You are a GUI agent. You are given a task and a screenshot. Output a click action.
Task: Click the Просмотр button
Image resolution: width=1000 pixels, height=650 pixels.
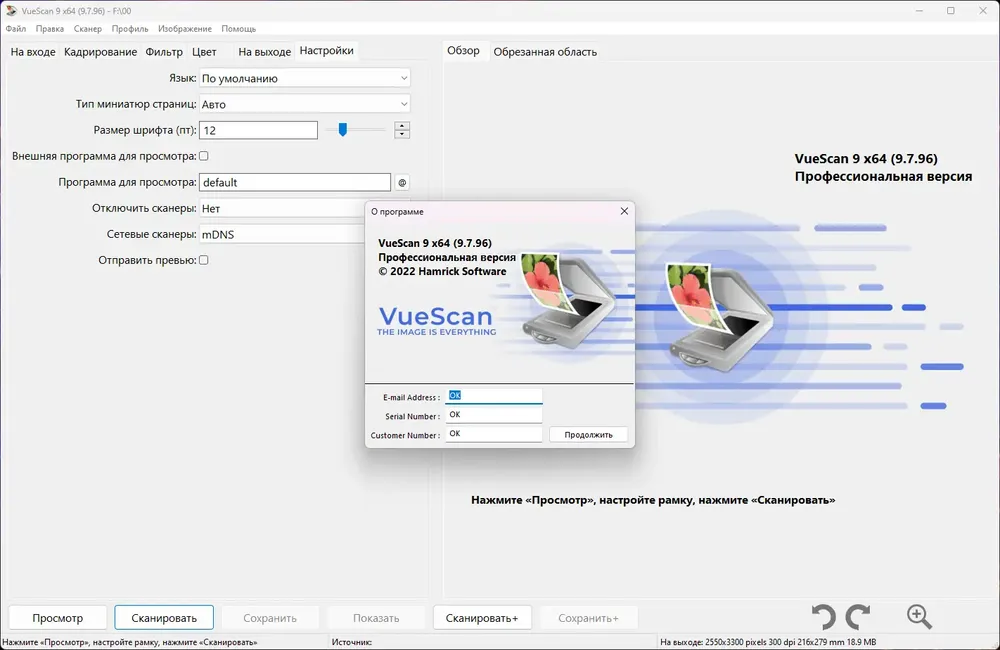coord(57,617)
